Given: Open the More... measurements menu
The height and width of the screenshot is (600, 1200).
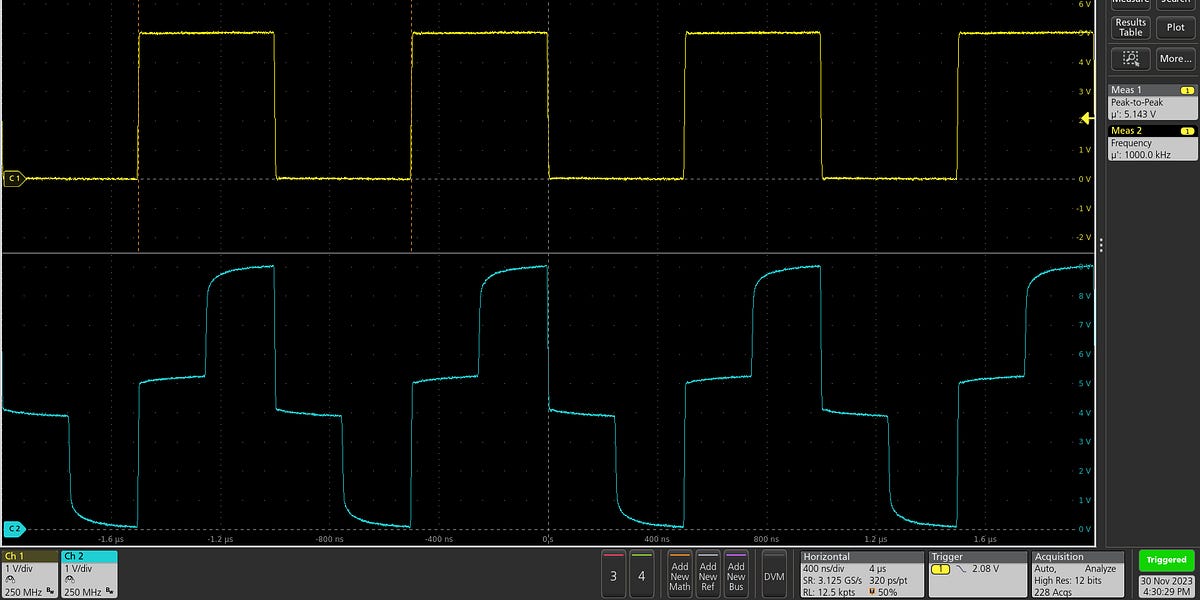Looking at the screenshot, I should (x=1174, y=58).
